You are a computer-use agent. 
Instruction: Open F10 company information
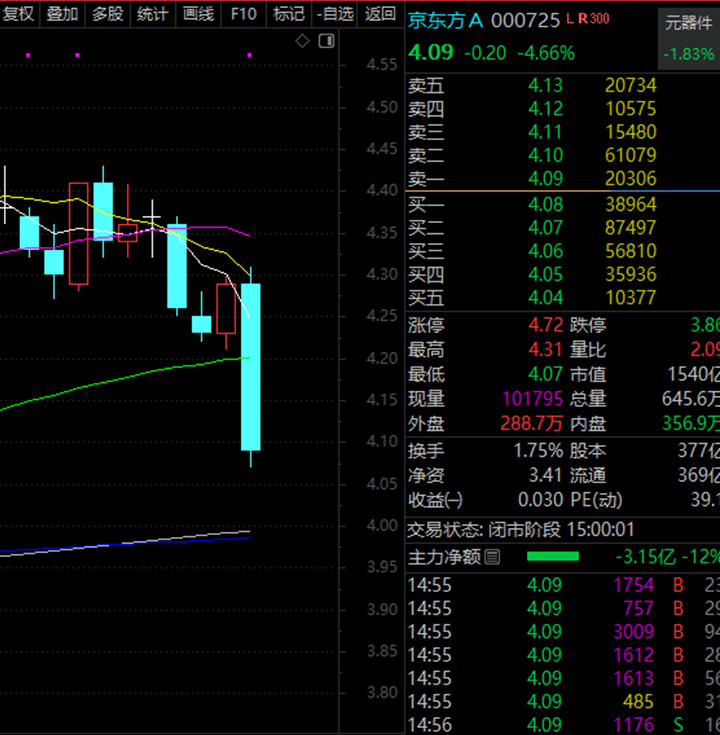tap(244, 14)
